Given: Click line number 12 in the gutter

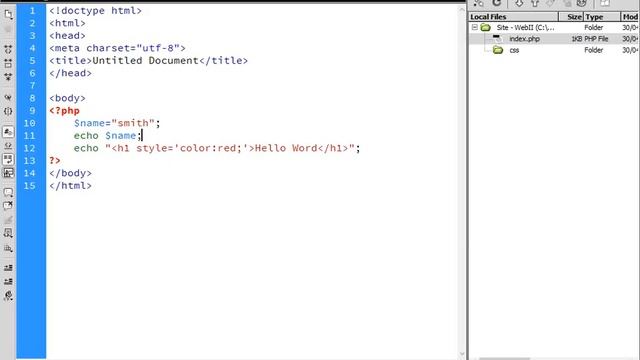Looking at the screenshot, I should tap(30, 148).
